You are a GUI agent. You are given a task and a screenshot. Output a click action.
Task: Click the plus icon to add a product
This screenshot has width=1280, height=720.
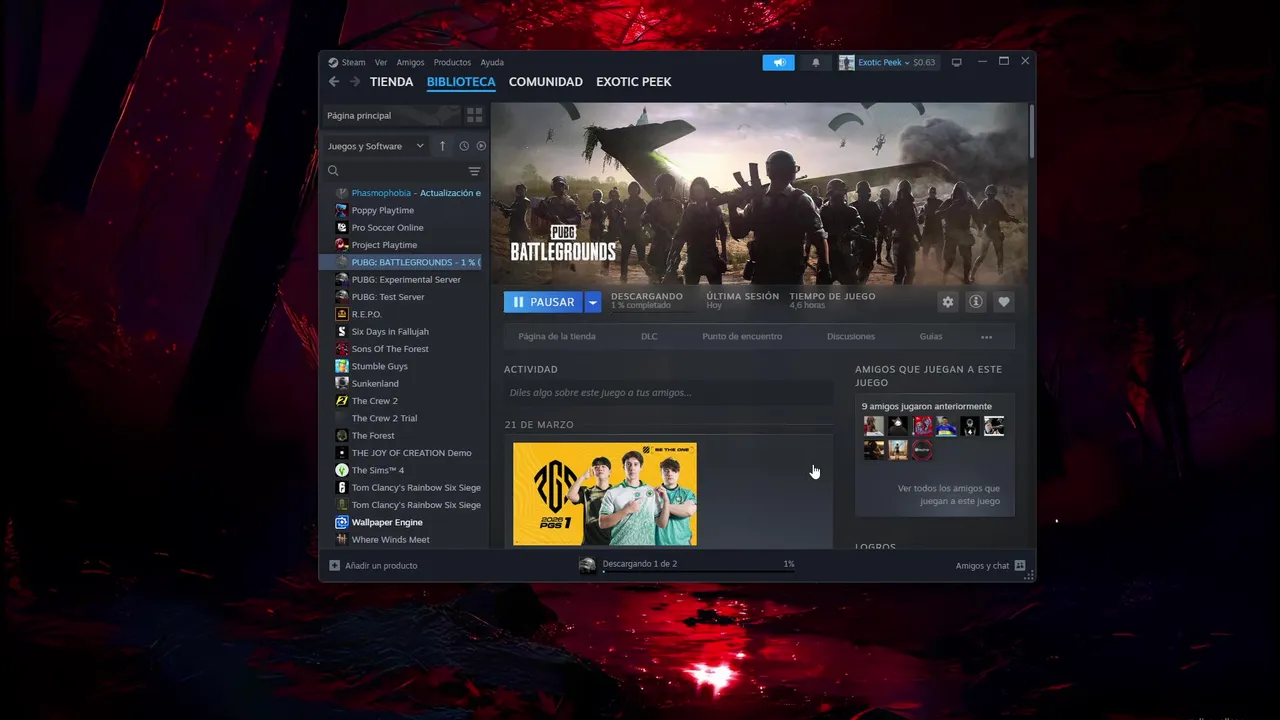(335, 565)
